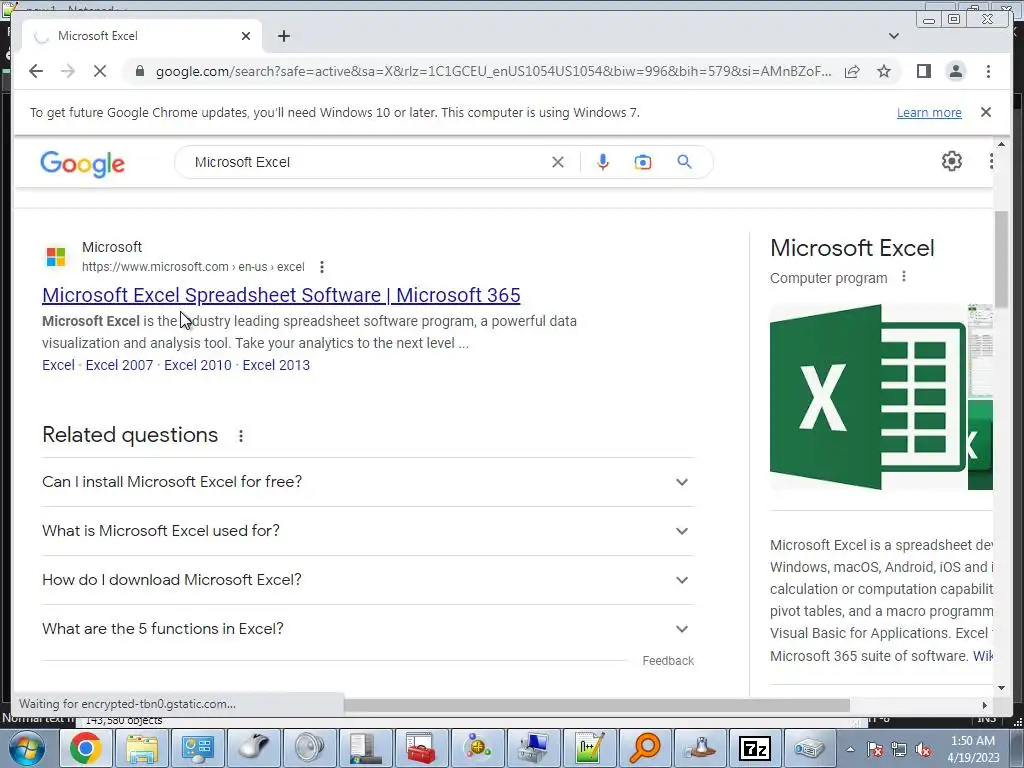This screenshot has width=1024, height=768.
Task: Click the horizontal page scrollbar thumb
Action: [596, 705]
